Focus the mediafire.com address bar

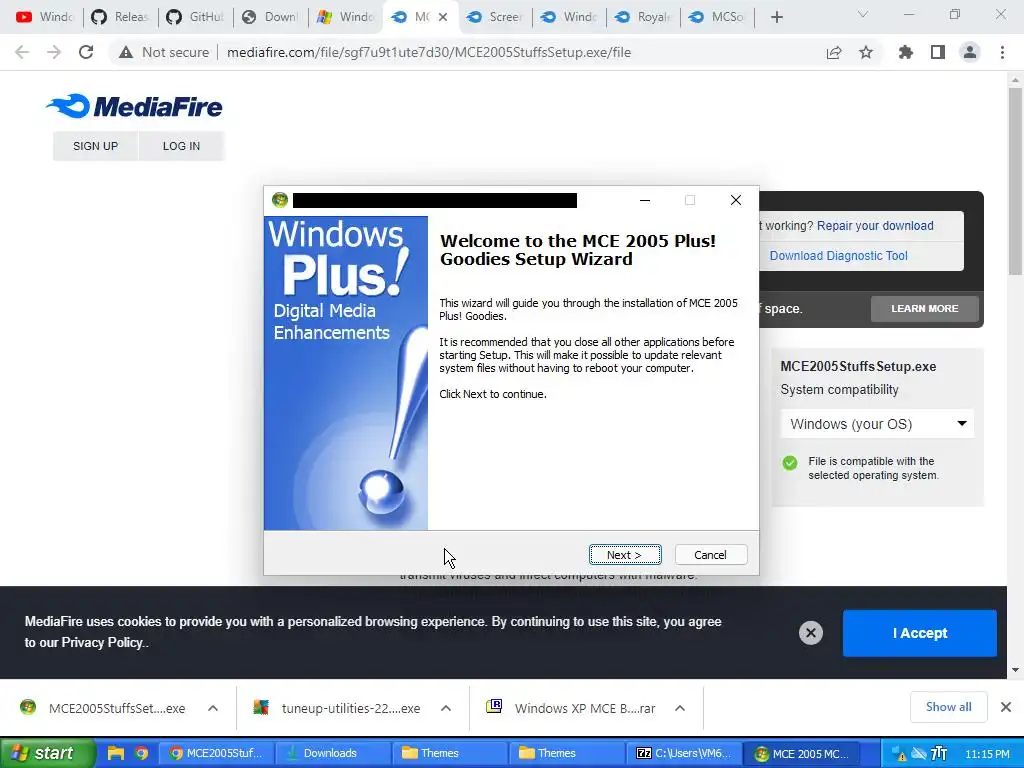[x=428, y=52]
